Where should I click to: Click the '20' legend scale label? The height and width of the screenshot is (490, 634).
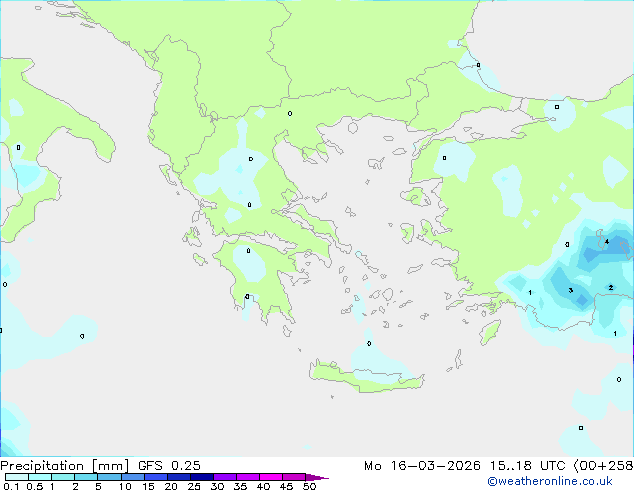171,486
